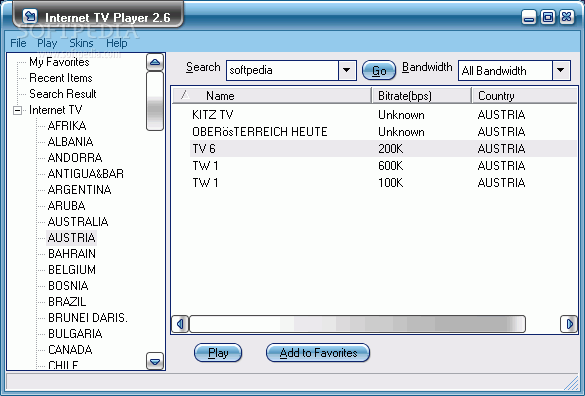The width and height of the screenshot is (585, 396).
Task: Select the TV 6 channel row
Action: pos(374,149)
